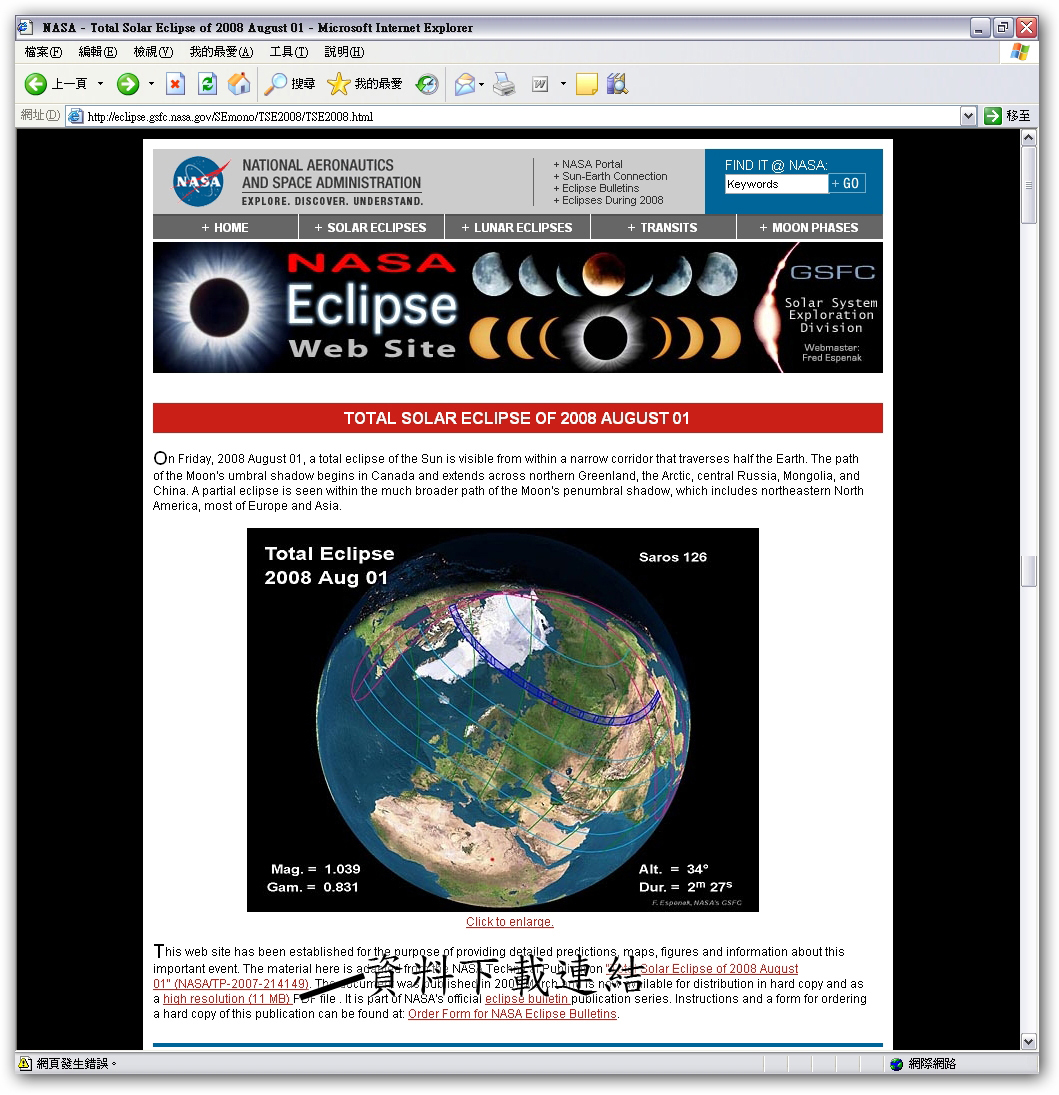Open the 檢視 (View) menu
The height and width of the screenshot is (1095, 1059).
click(153, 52)
